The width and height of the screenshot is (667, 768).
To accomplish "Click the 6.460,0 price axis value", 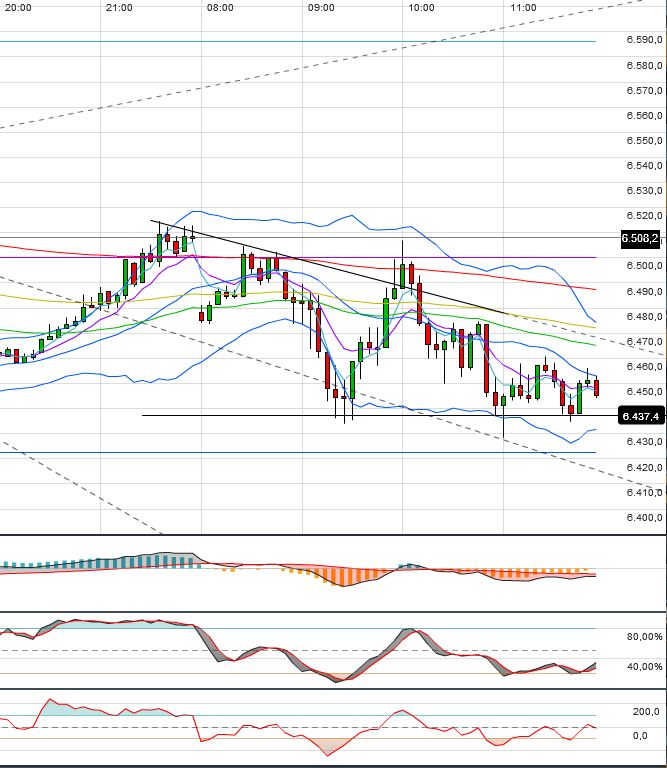I will click(644, 366).
